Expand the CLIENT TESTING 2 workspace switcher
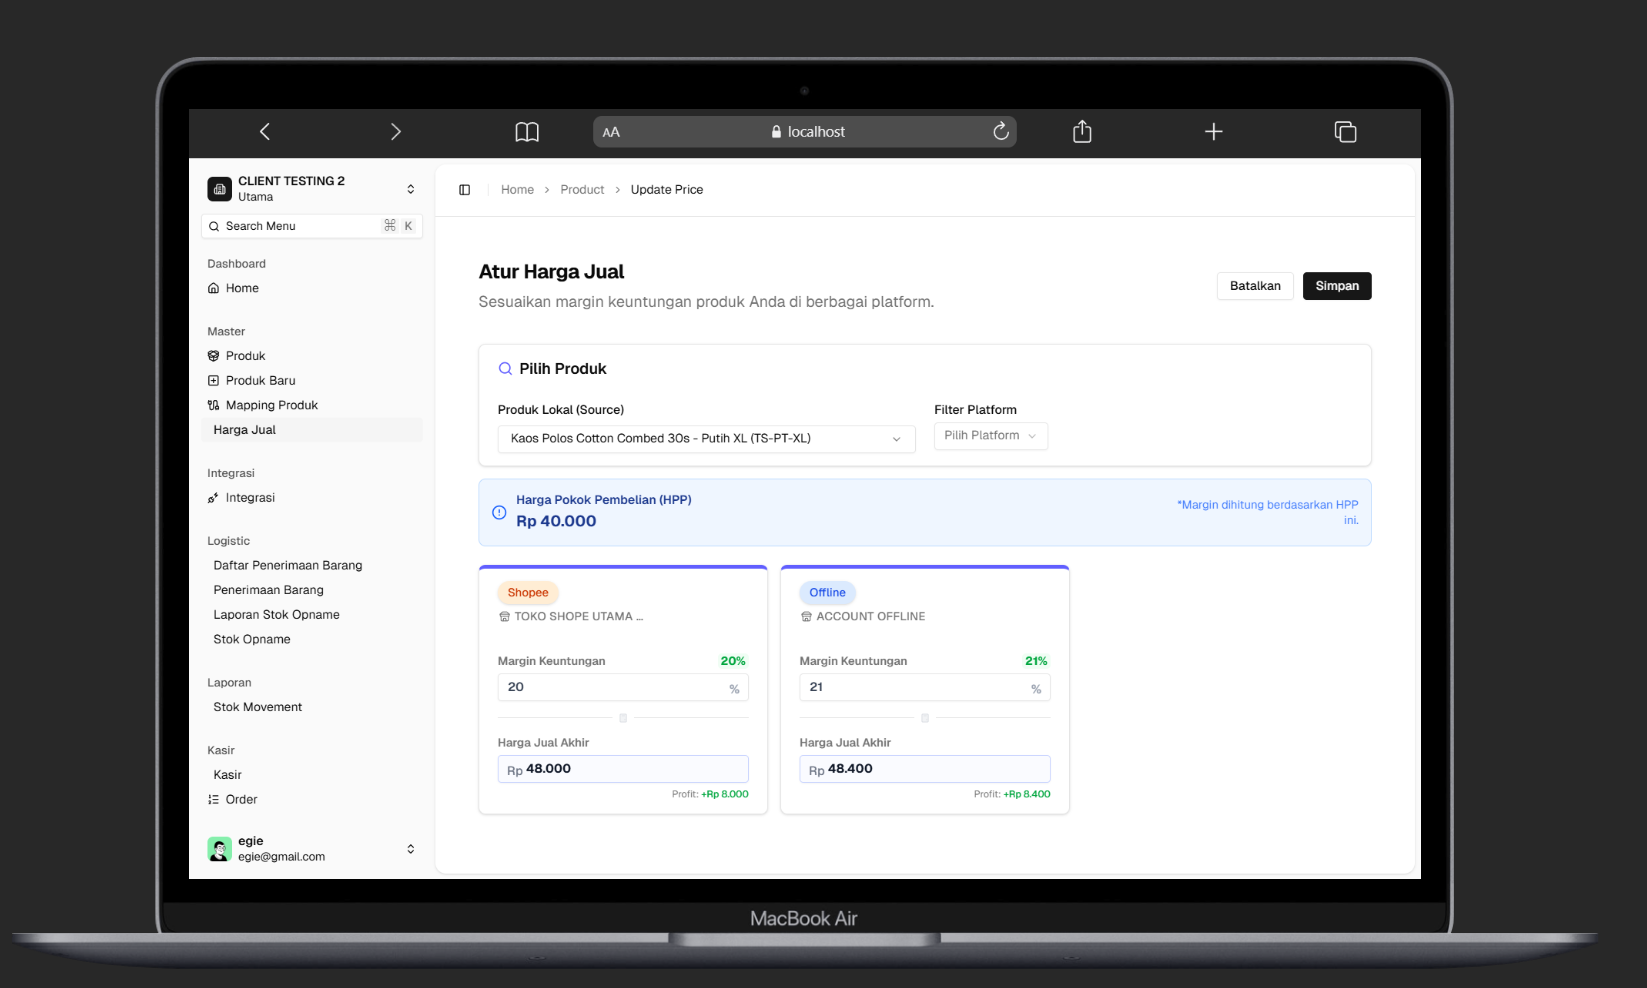1647x988 pixels. point(410,188)
